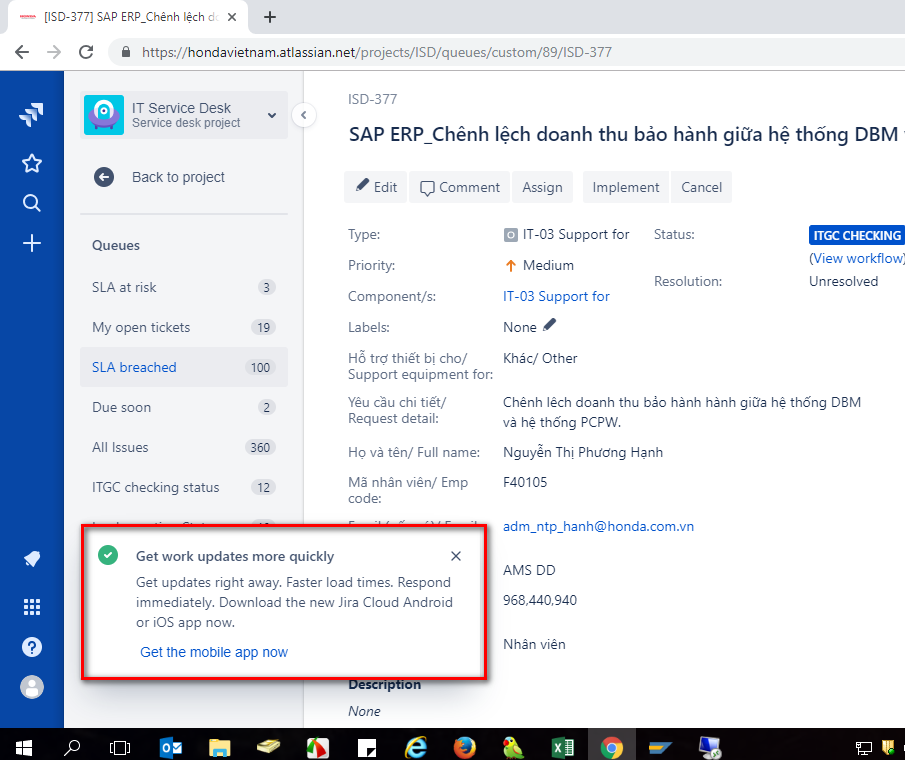
Task: Open the Jira home logo icon
Action: pyautogui.click(x=31, y=114)
